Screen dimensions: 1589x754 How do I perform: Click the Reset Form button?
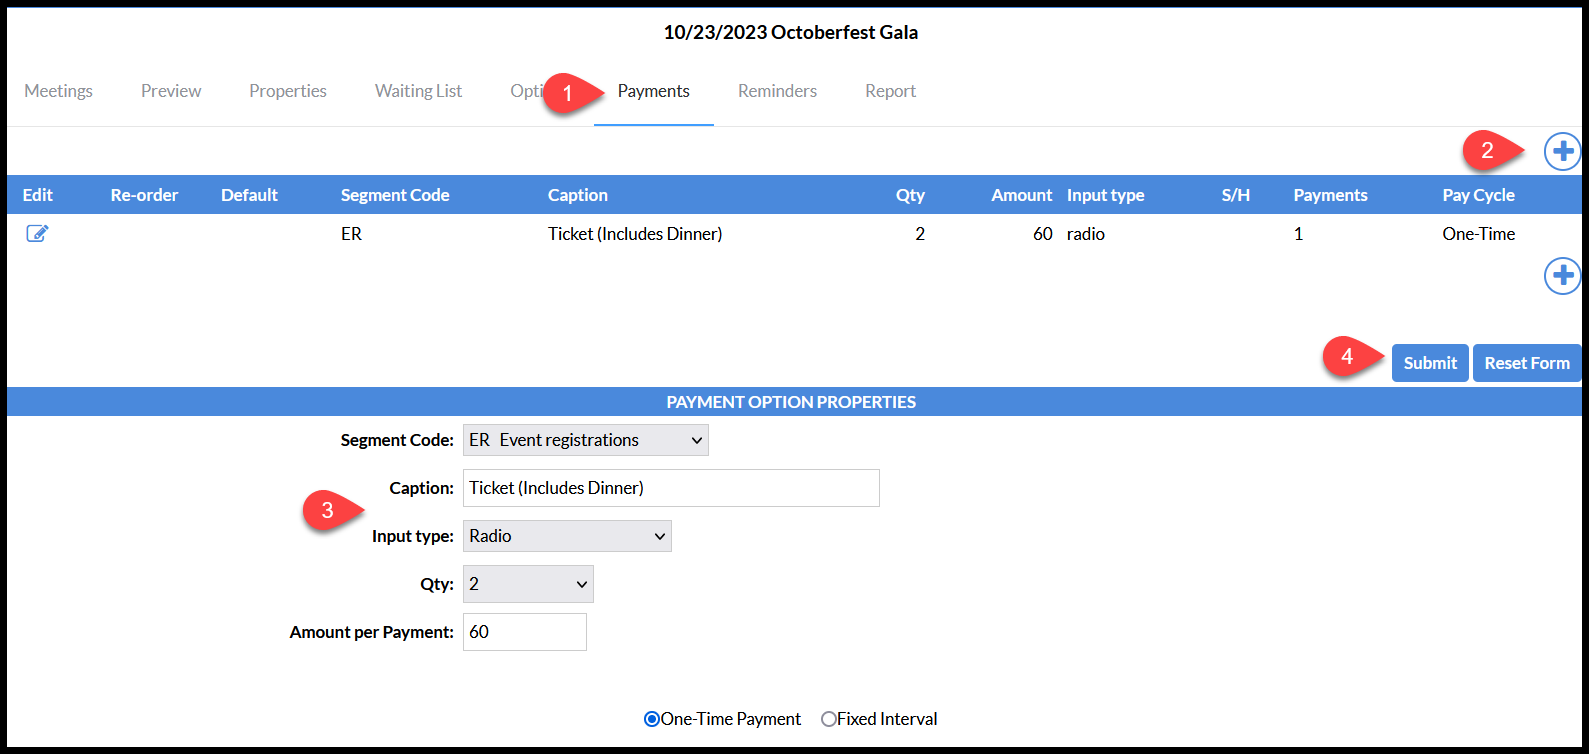coord(1527,363)
